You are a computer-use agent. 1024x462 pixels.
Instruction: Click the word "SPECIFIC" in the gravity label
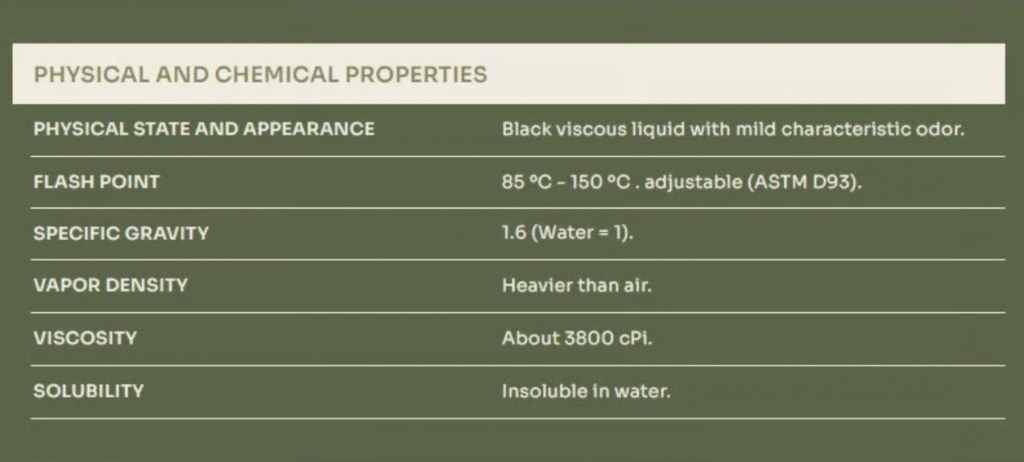[75, 233]
